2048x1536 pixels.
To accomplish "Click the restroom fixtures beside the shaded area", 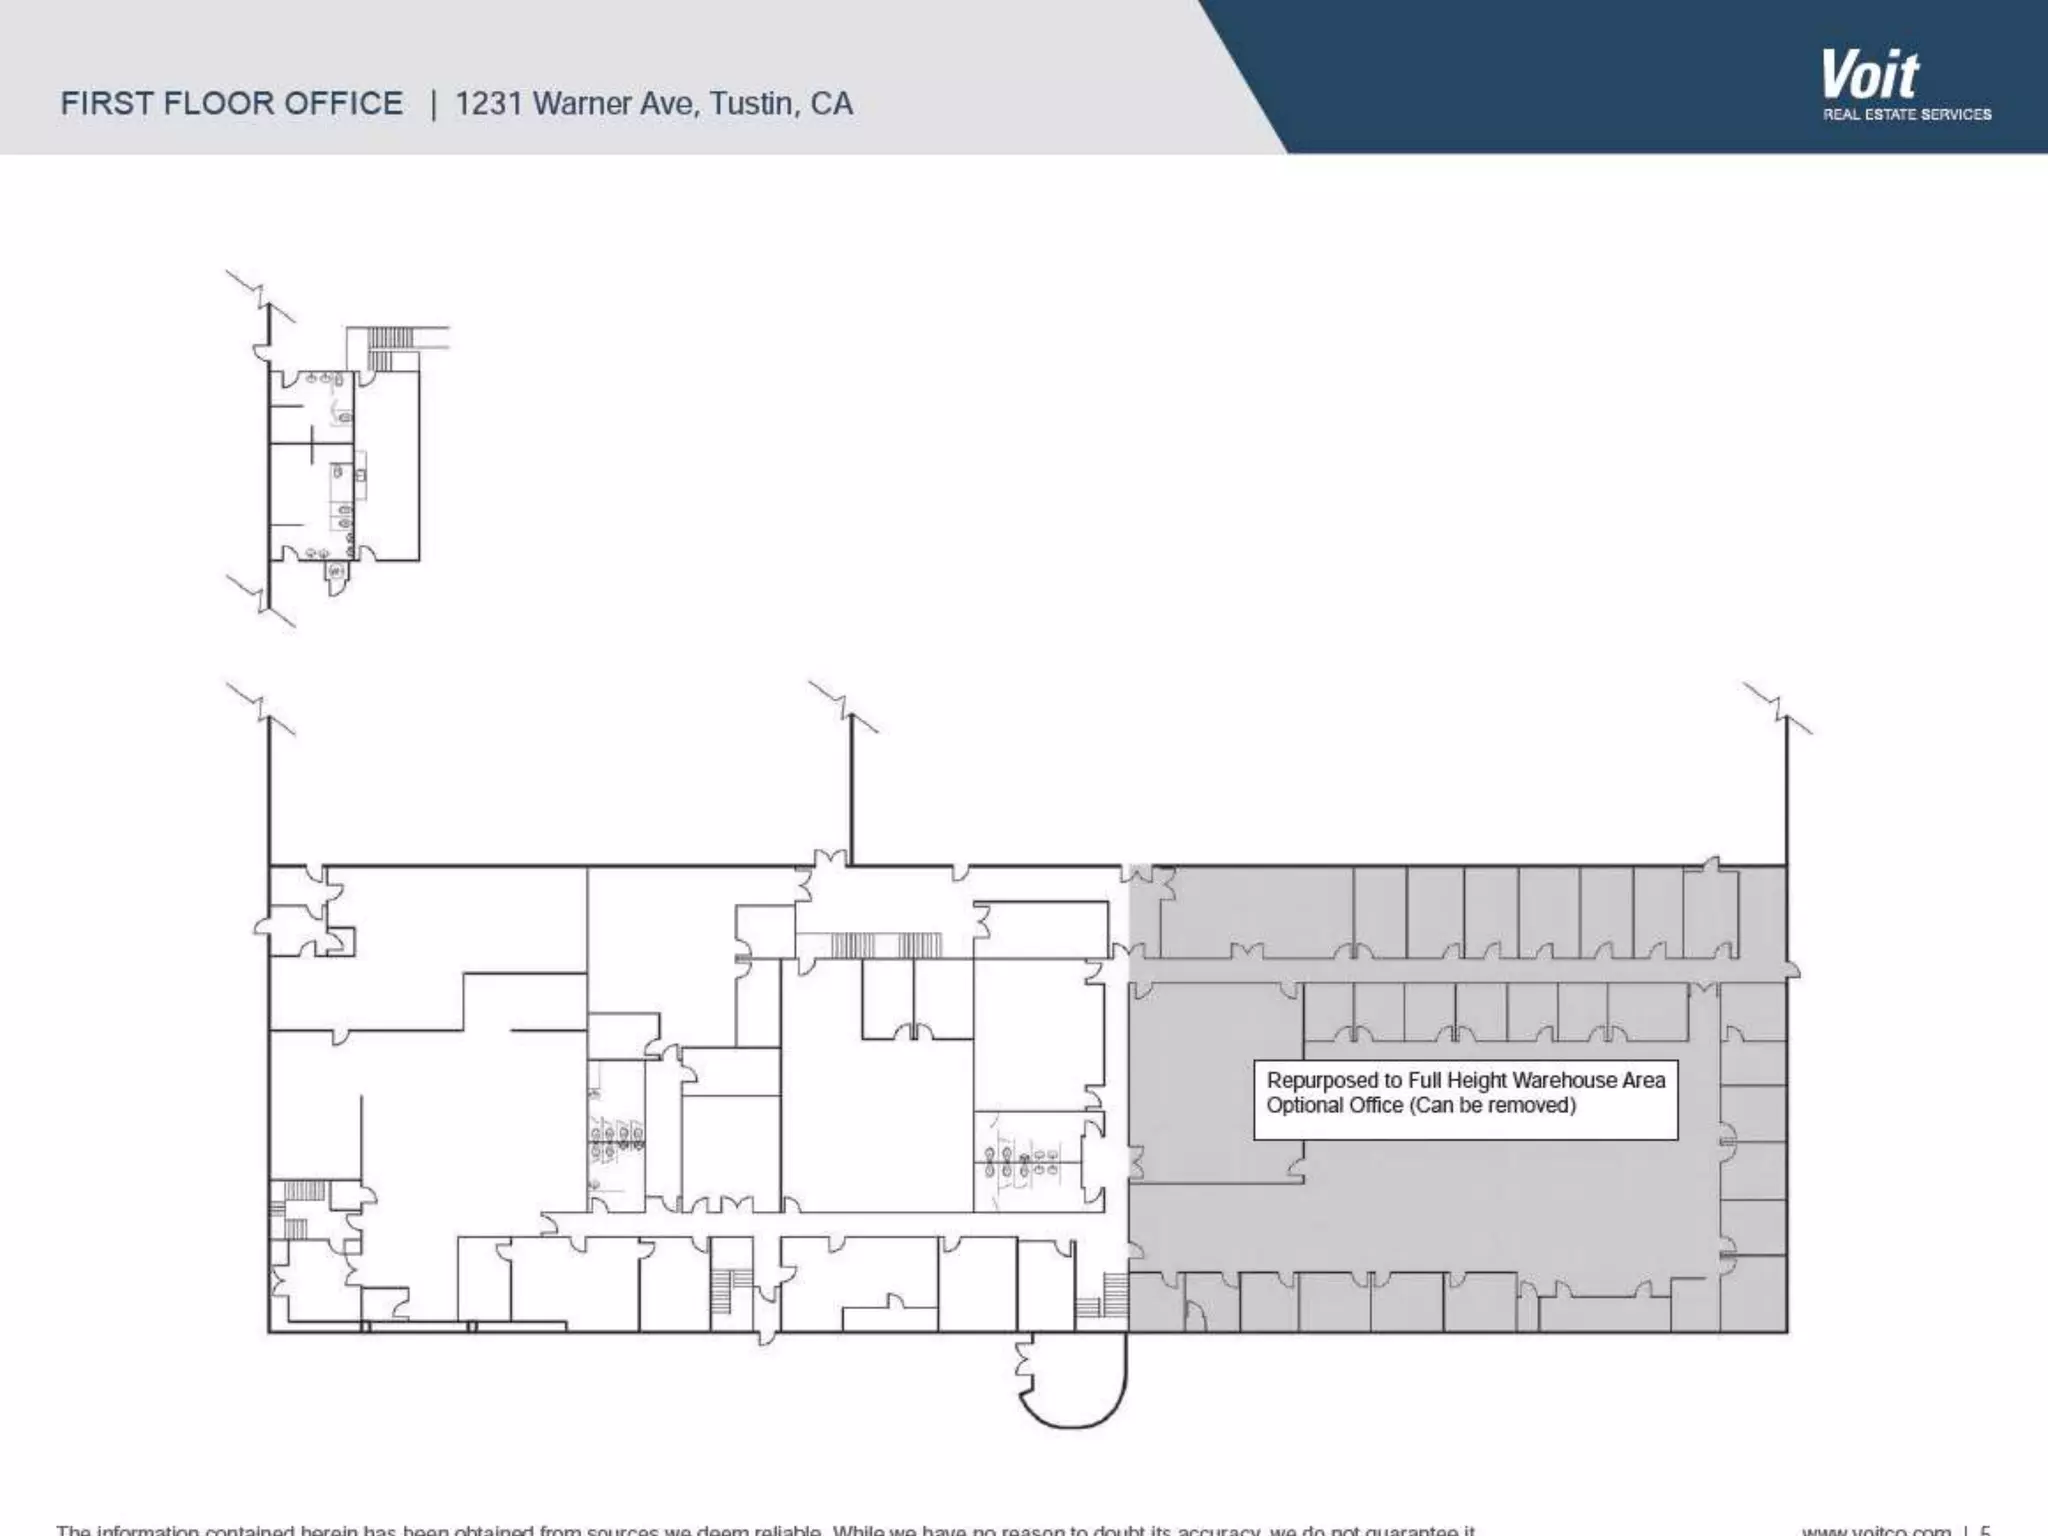I will click(x=1022, y=1162).
